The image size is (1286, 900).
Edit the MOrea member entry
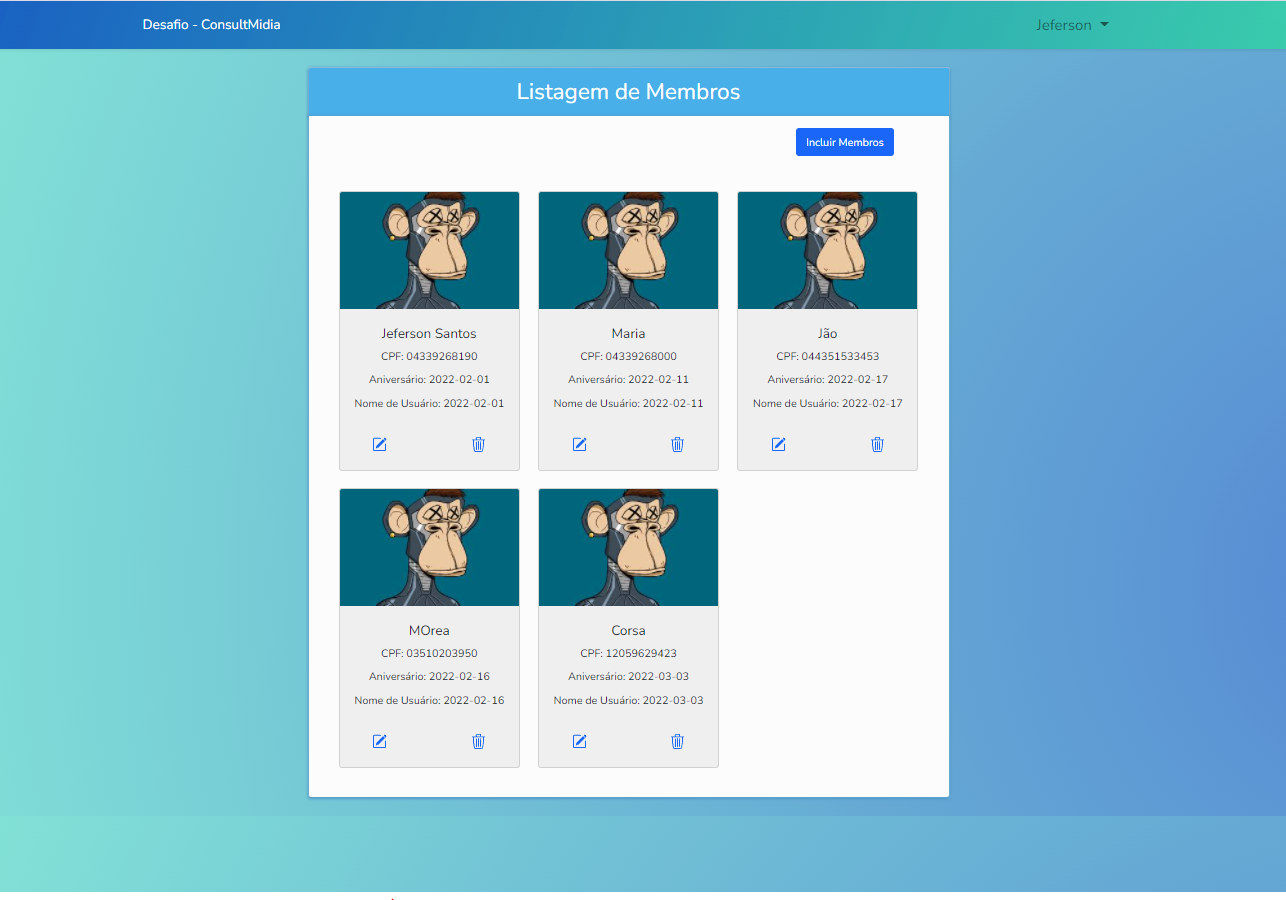coord(379,741)
